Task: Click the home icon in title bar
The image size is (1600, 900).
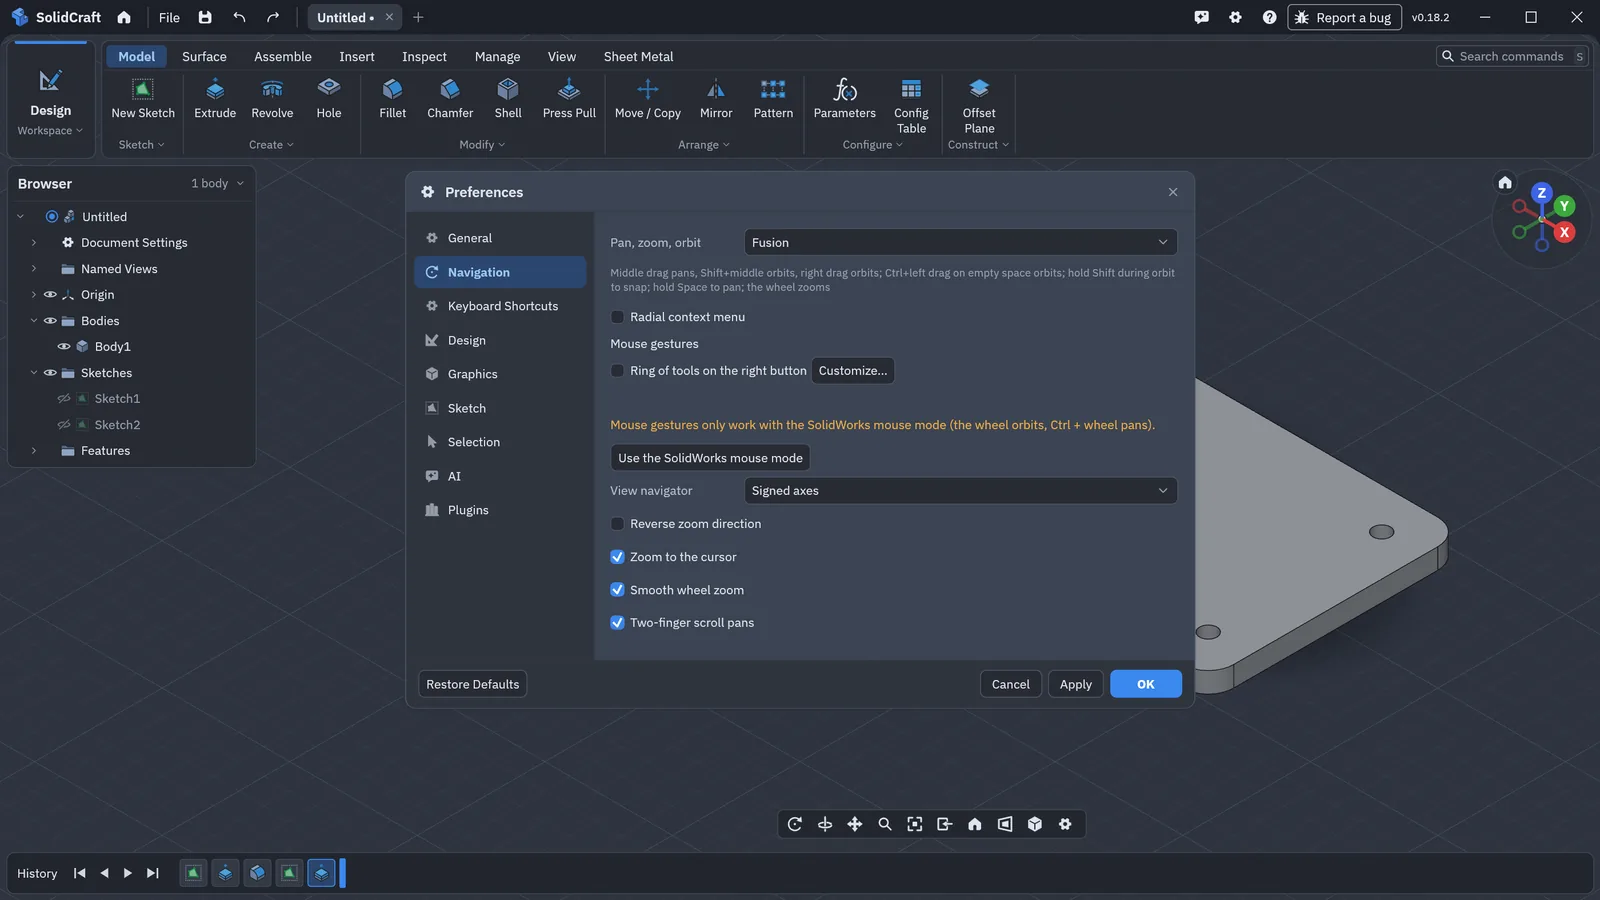Action: click(124, 17)
